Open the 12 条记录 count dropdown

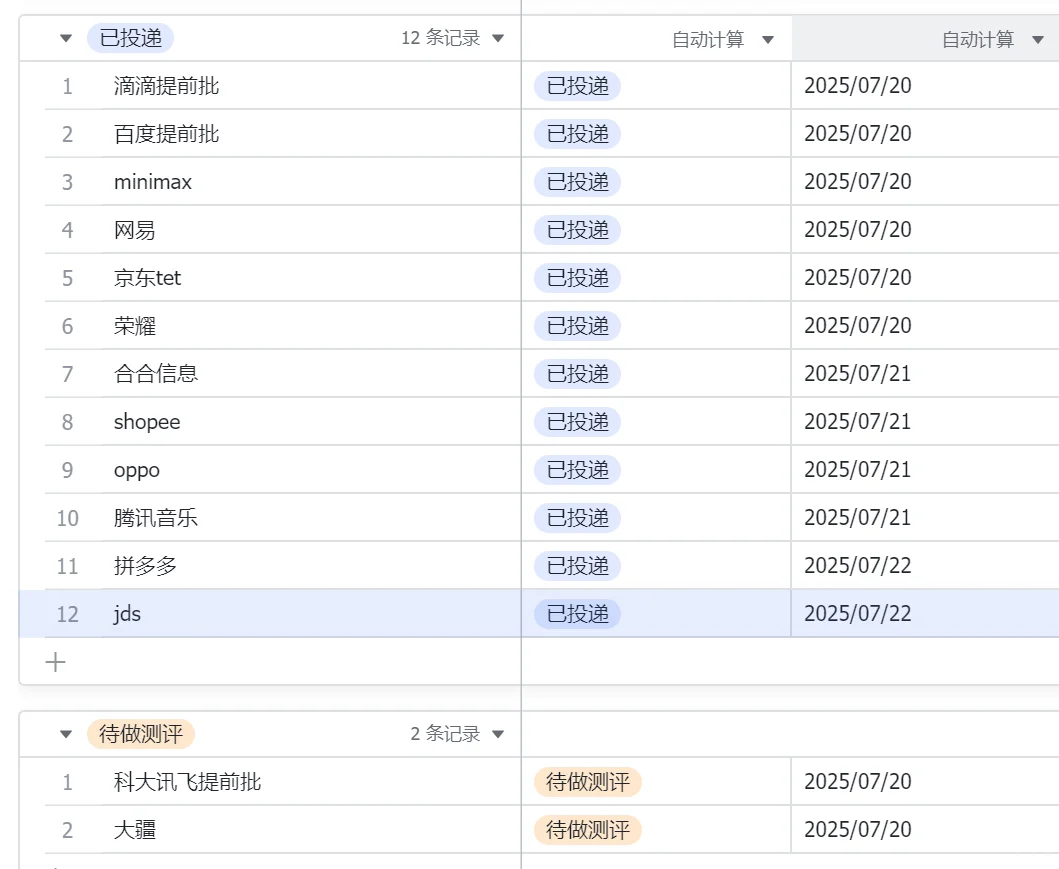pos(498,38)
